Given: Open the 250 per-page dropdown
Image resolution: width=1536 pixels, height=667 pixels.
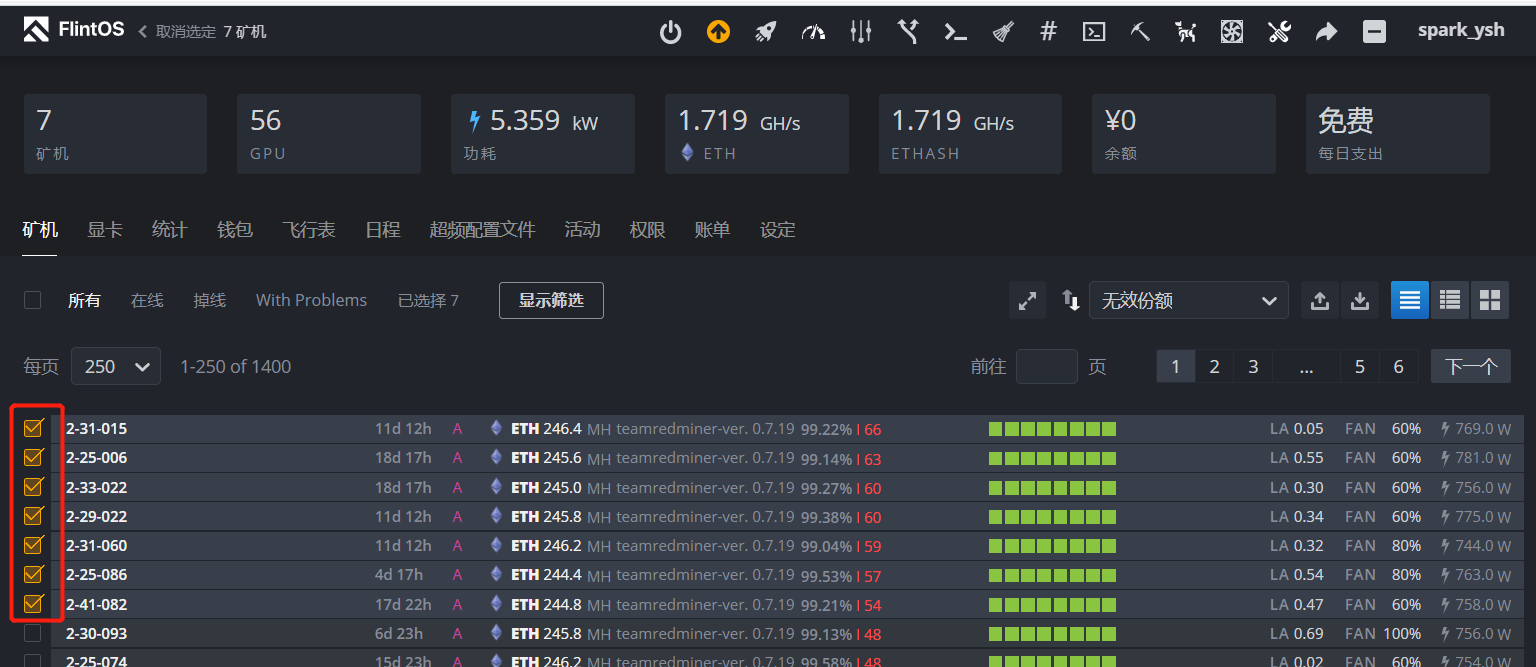Looking at the screenshot, I should (115, 366).
